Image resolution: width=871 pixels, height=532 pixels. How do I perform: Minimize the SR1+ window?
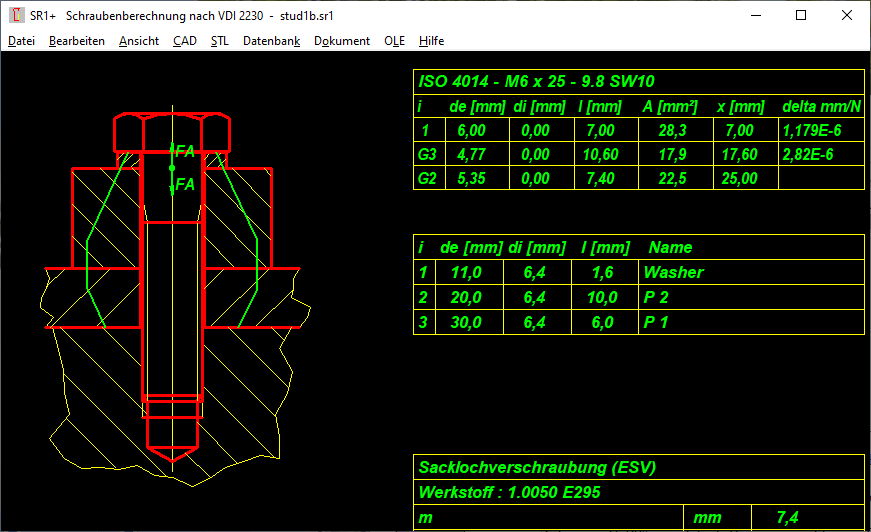[756, 15]
